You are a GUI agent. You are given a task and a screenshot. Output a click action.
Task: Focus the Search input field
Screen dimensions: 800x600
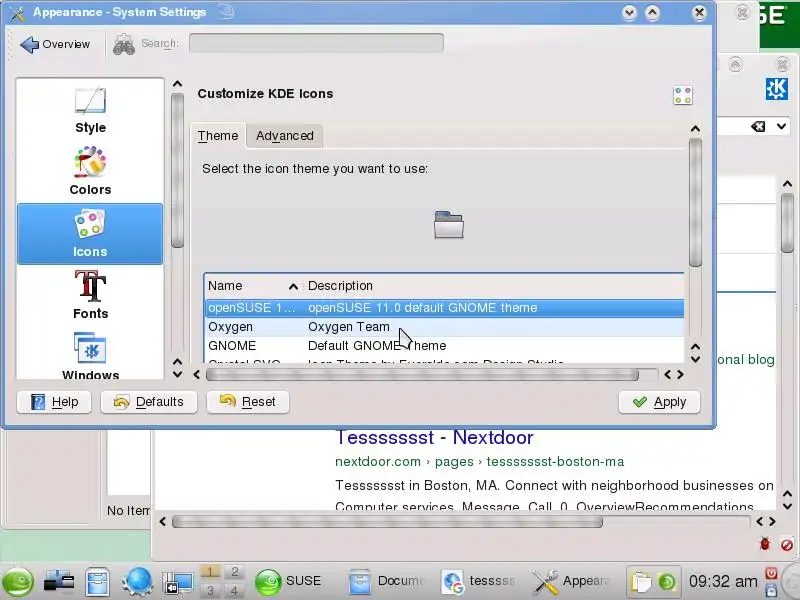(316, 43)
